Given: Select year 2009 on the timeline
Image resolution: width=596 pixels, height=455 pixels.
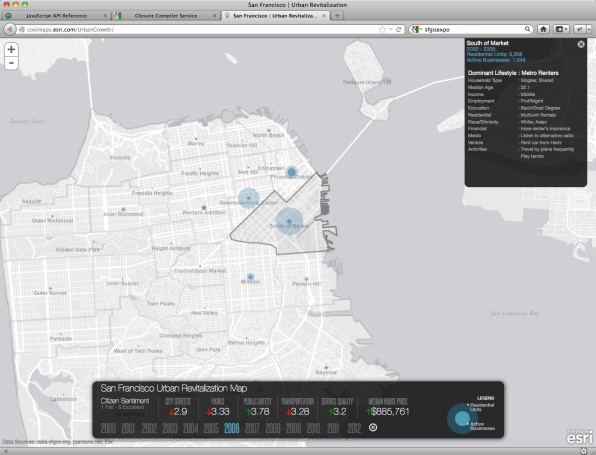Looking at the screenshot, I should (x=293, y=428).
